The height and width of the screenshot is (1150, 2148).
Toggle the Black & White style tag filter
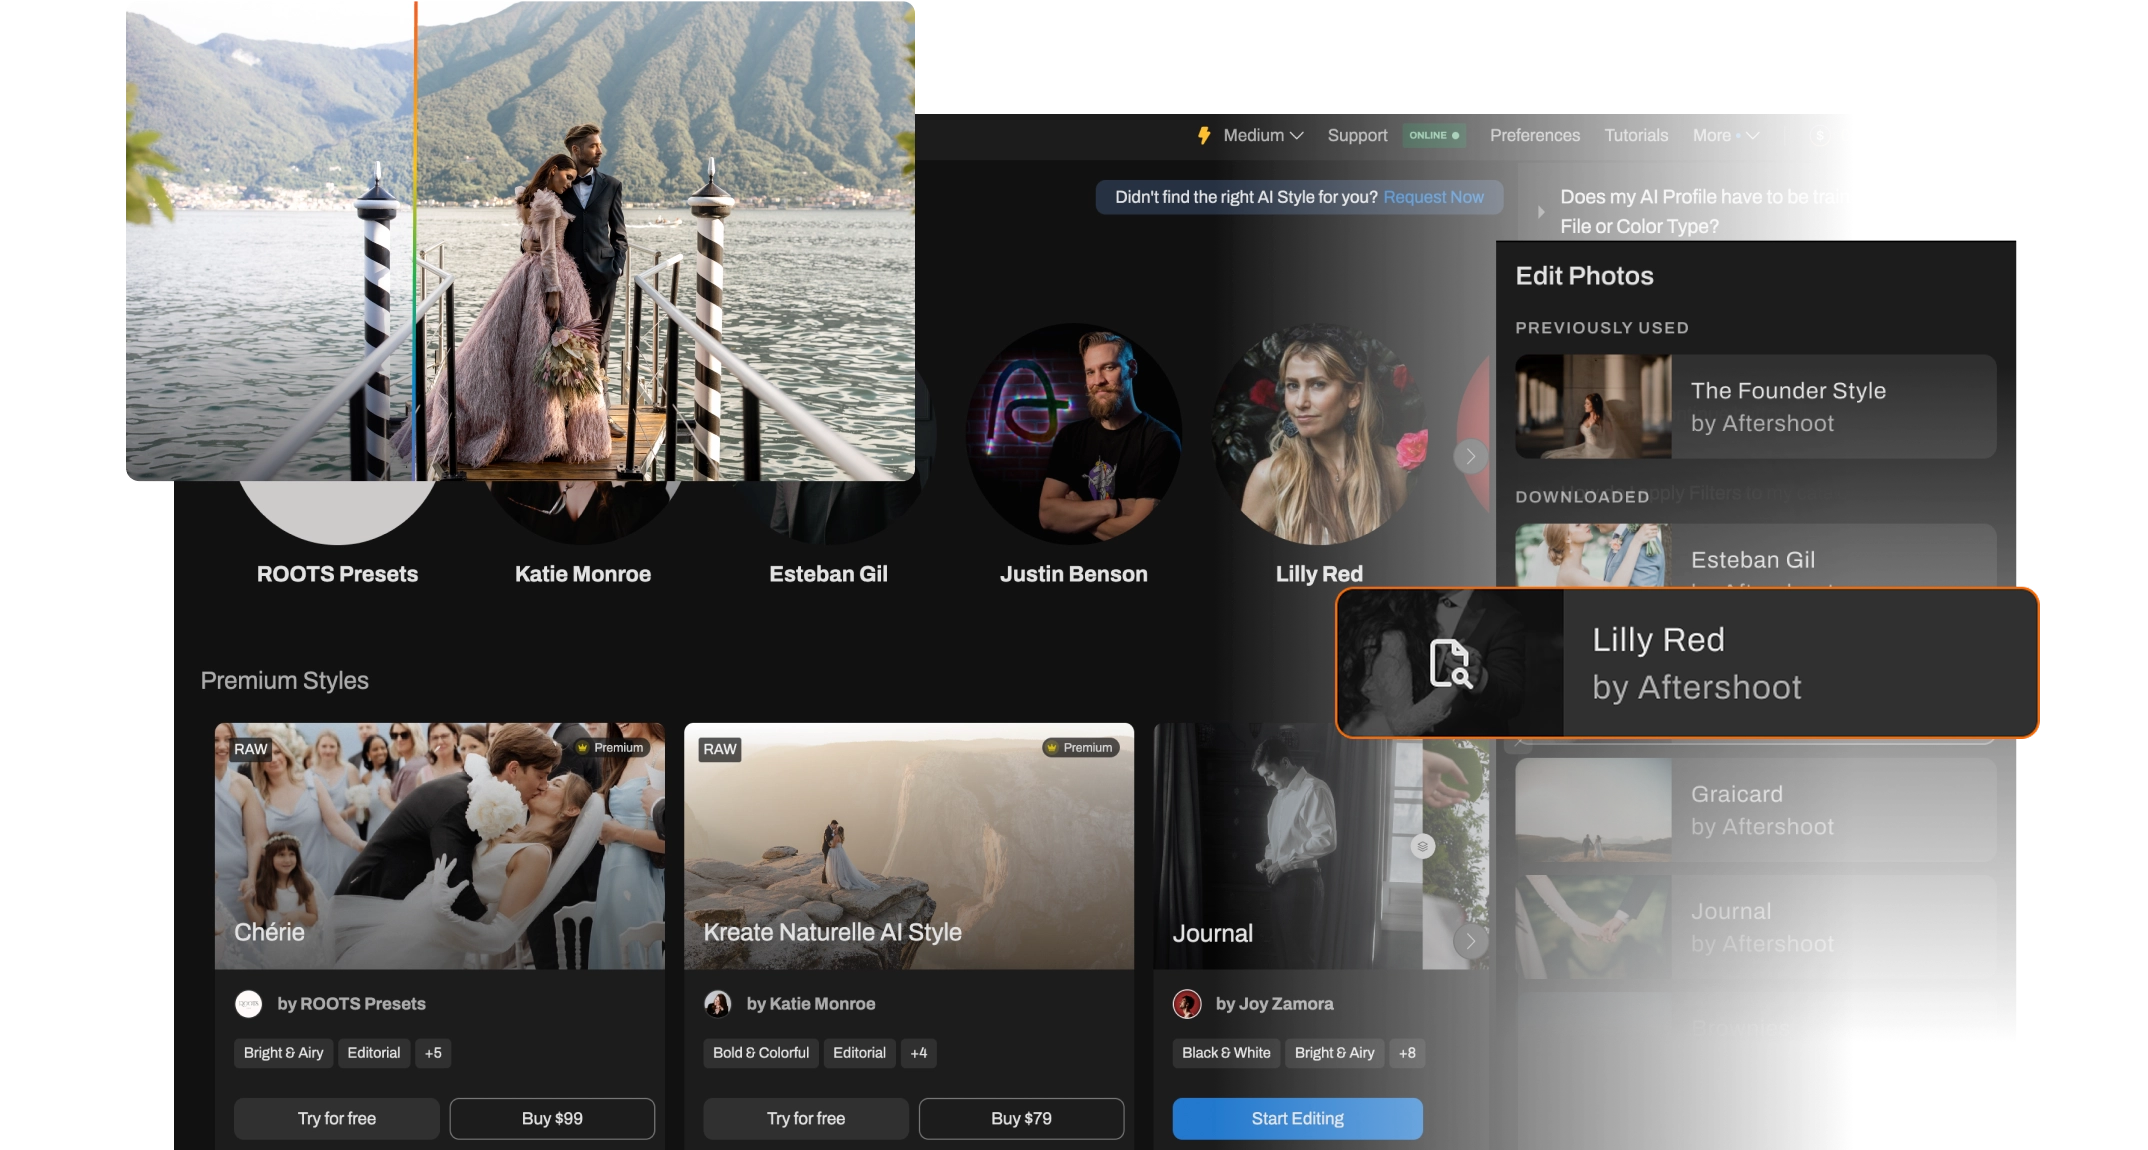pos(1226,1052)
